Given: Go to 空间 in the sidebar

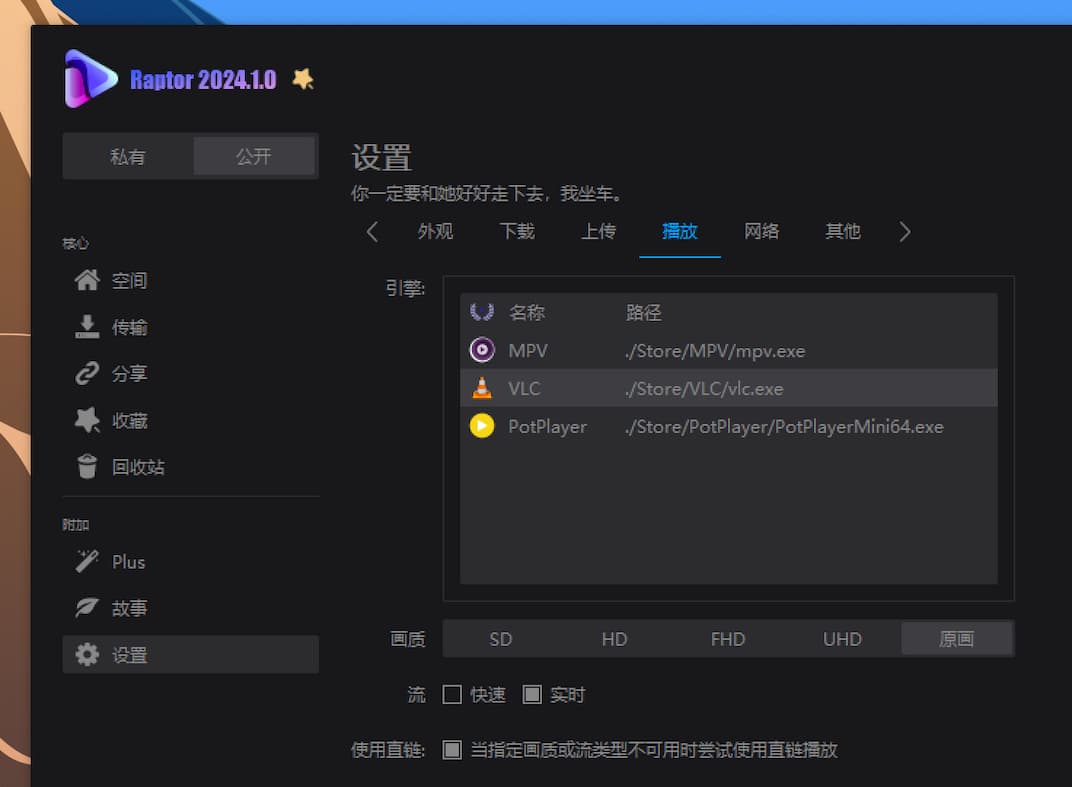Looking at the screenshot, I should pos(190,280).
